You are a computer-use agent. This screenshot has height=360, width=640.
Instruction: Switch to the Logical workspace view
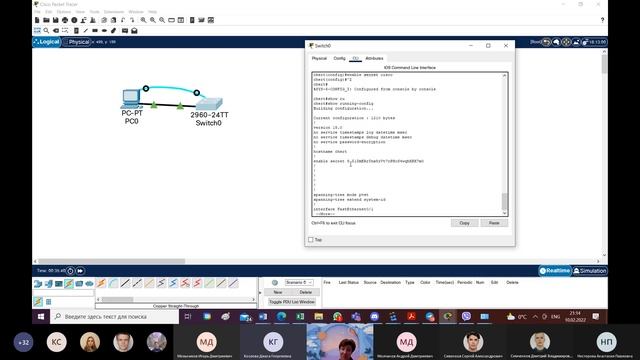click(47, 42)
